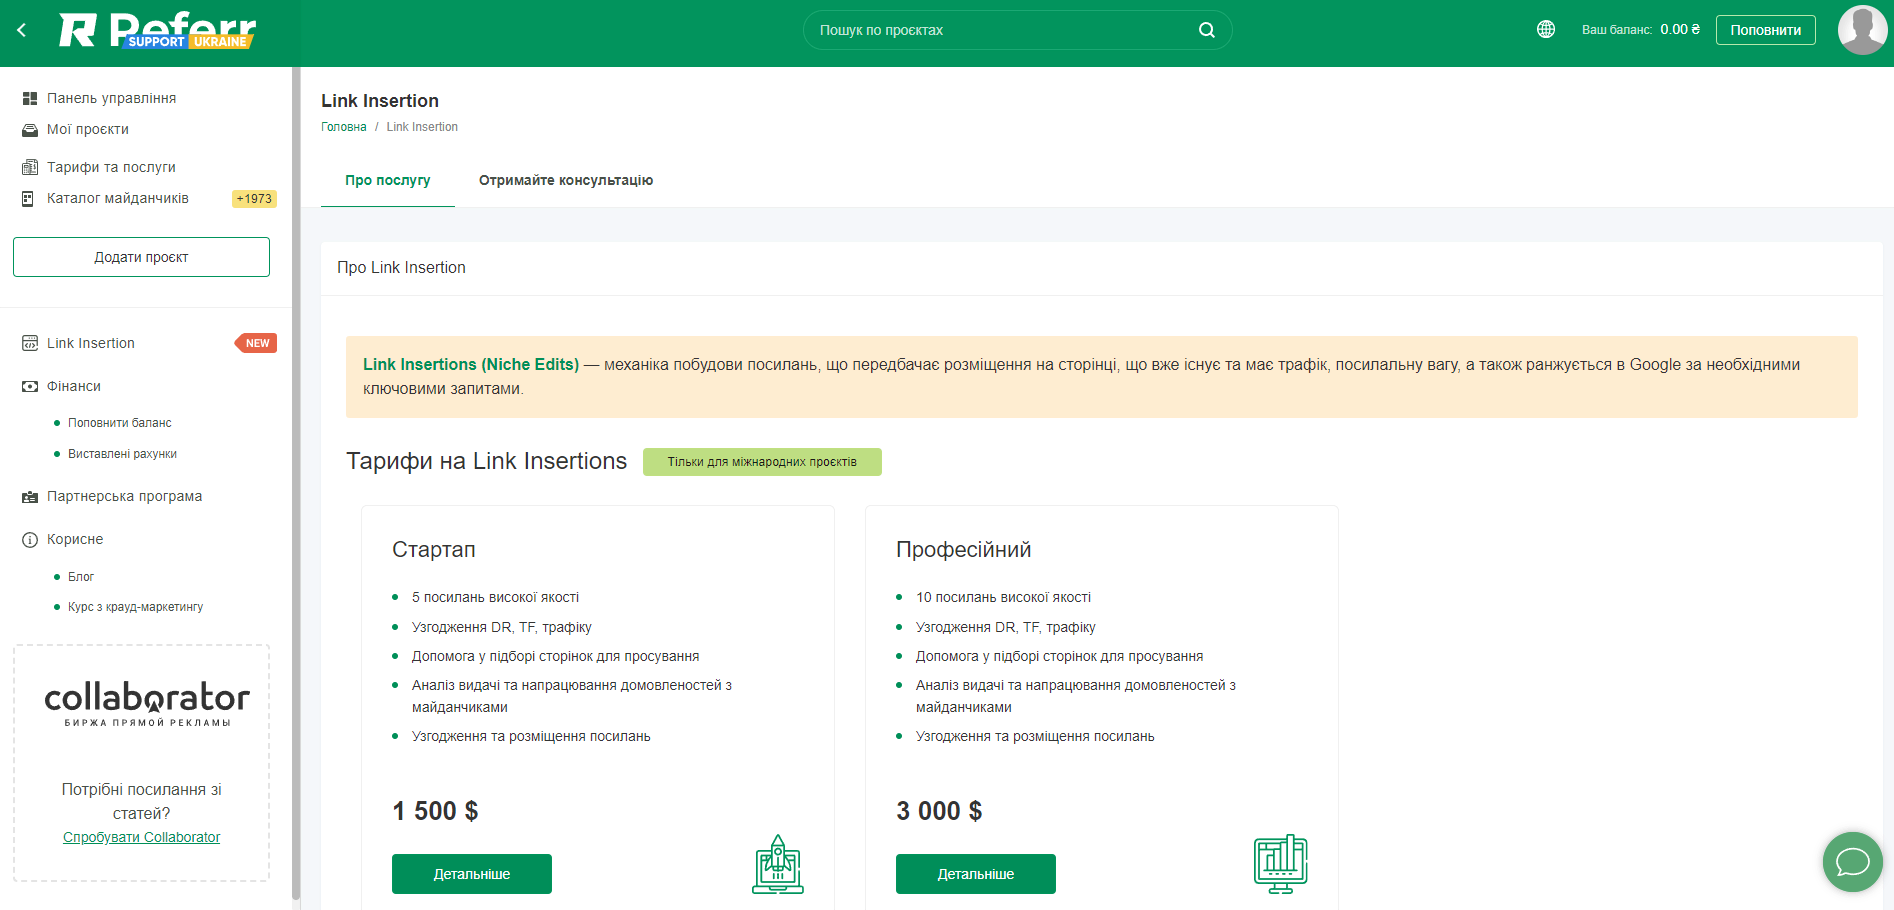Click the back arrow in header
The height and width of the screenshot is (910, 1894).
pyautogui.click(x=22, y=30)
